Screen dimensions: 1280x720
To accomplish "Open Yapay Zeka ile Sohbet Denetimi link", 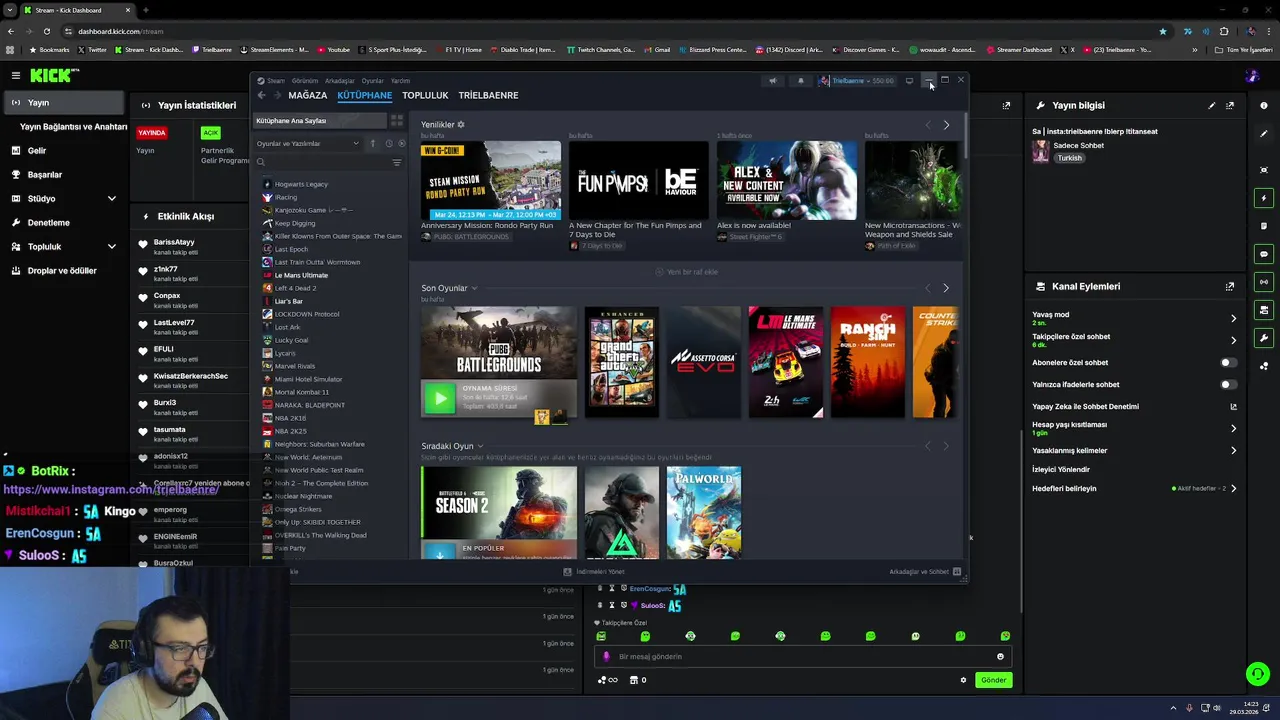I will point(1134,407).
